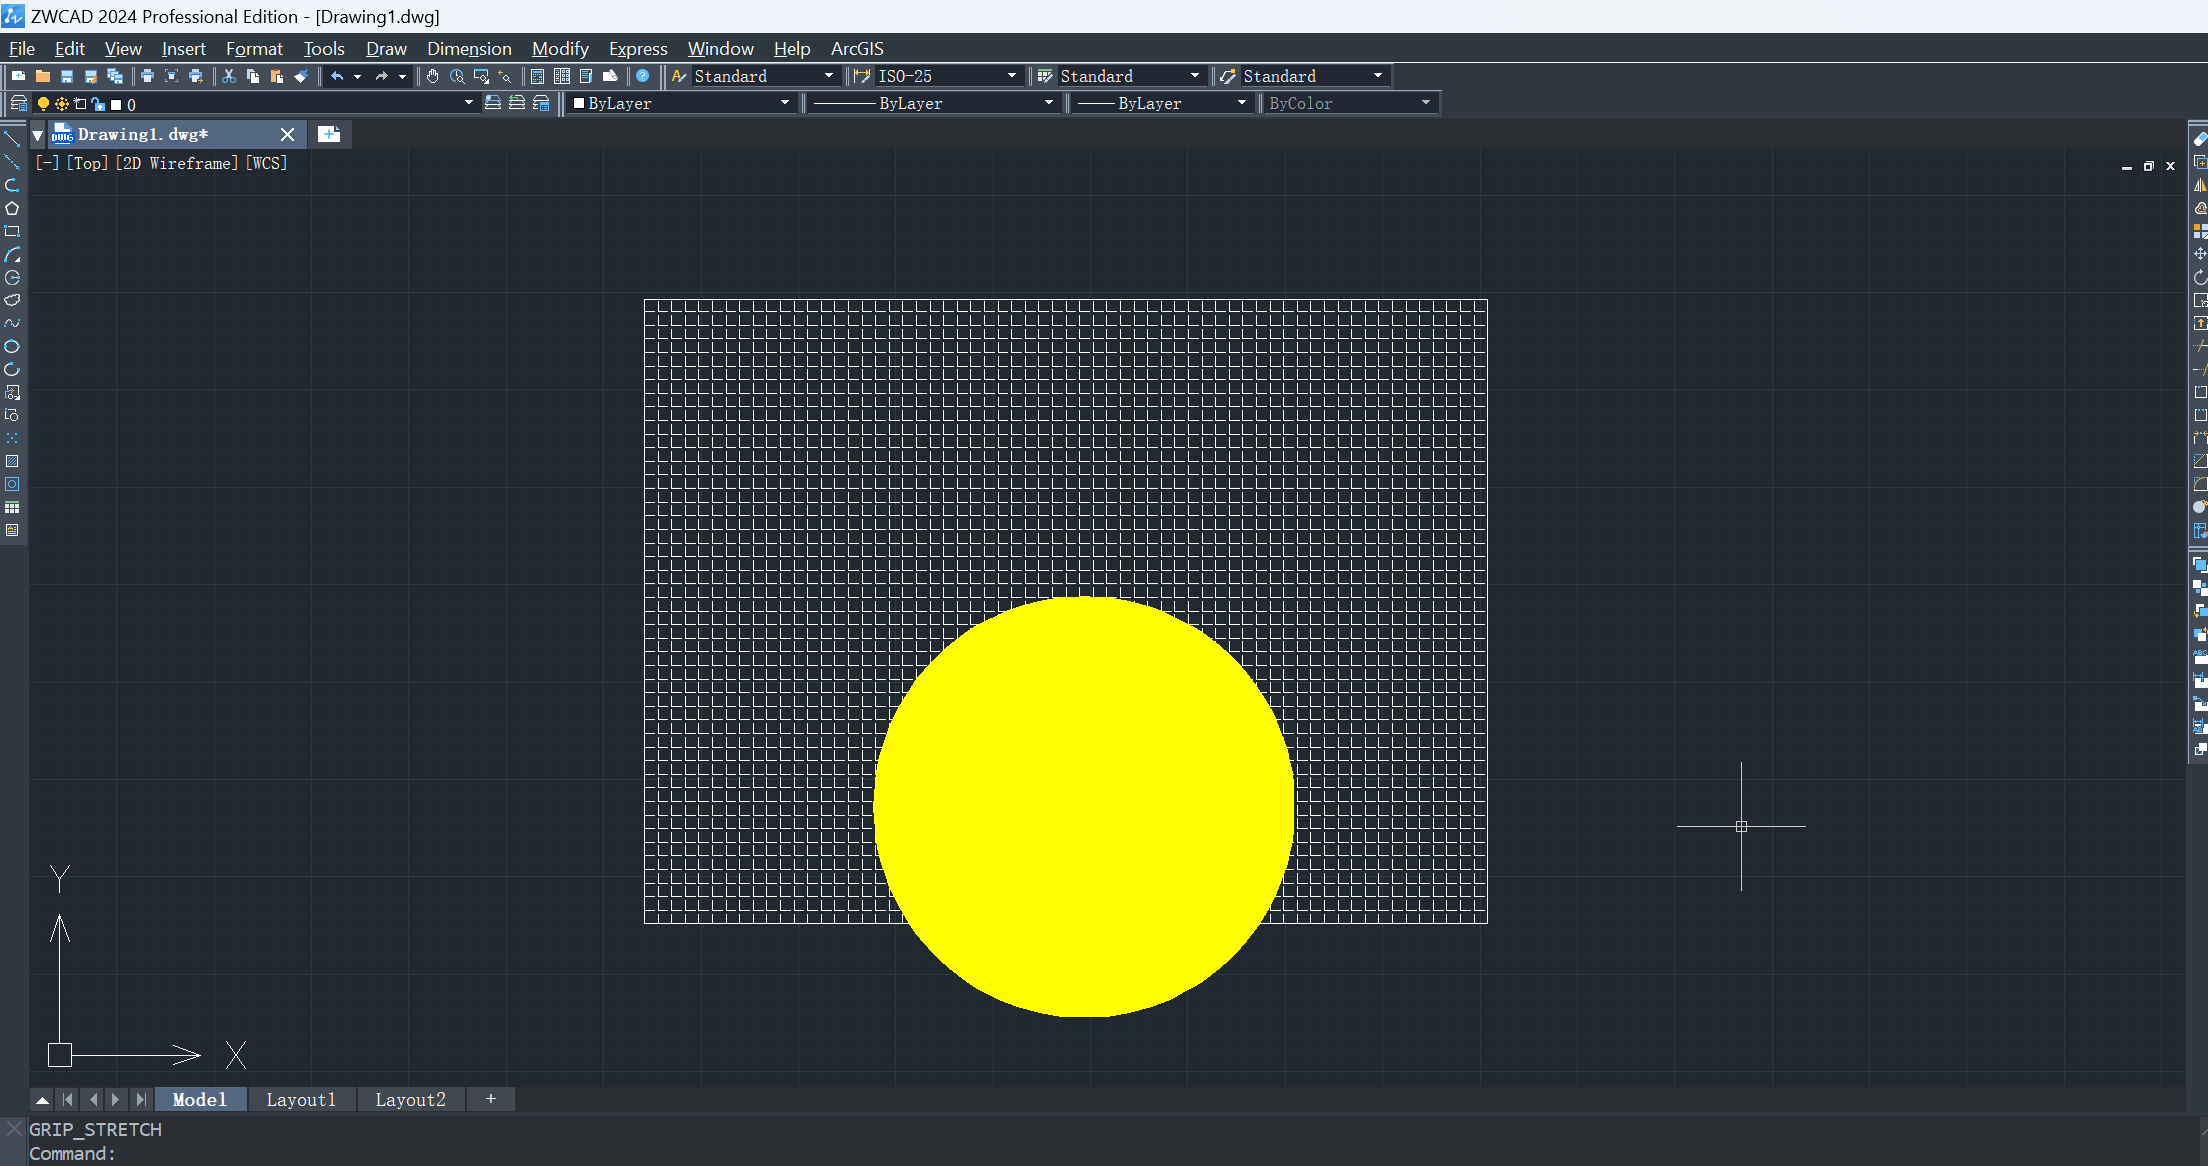
Task: Click the Command input line
Action: [1100, 1153]
